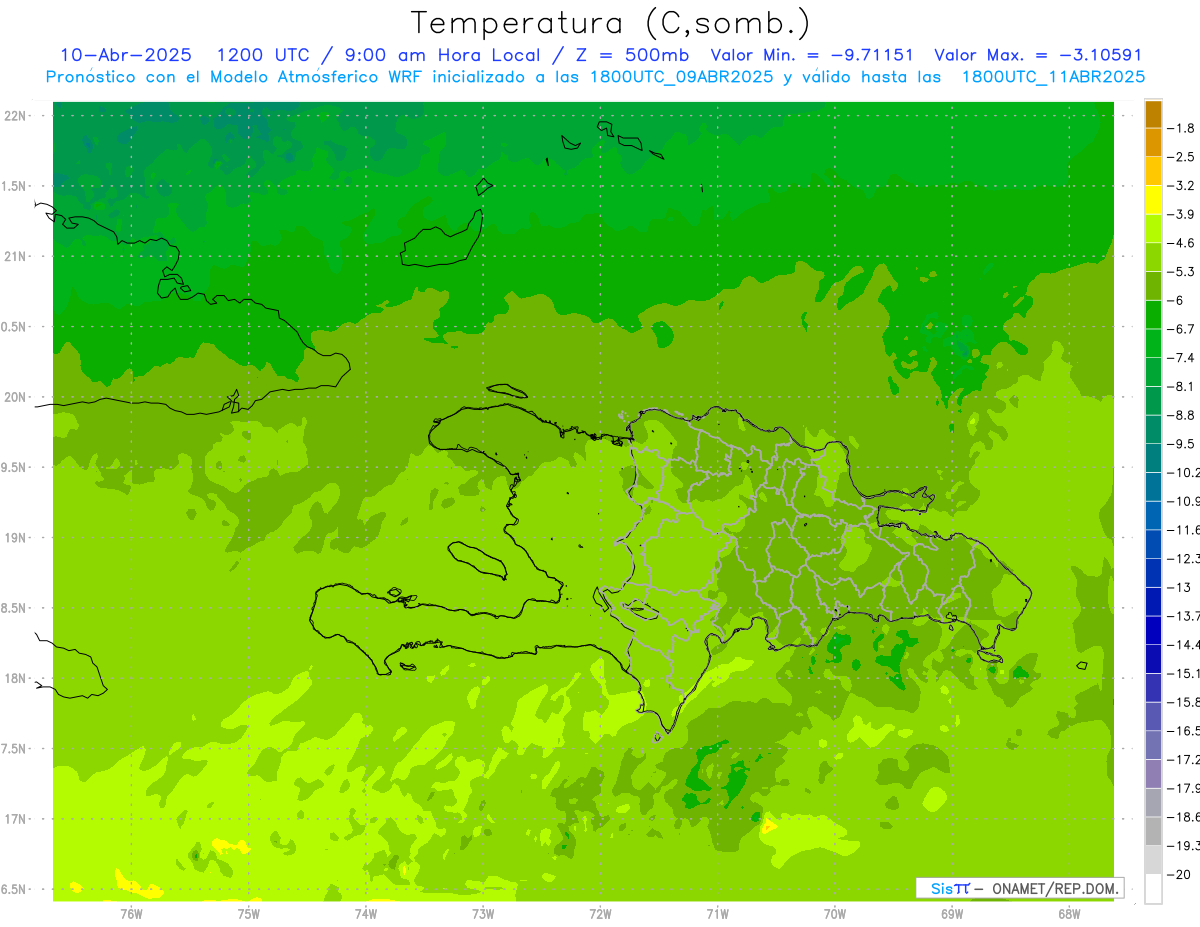Click the "76W" longitude label
Screen dimensions: 1200x927
point(131,913)
